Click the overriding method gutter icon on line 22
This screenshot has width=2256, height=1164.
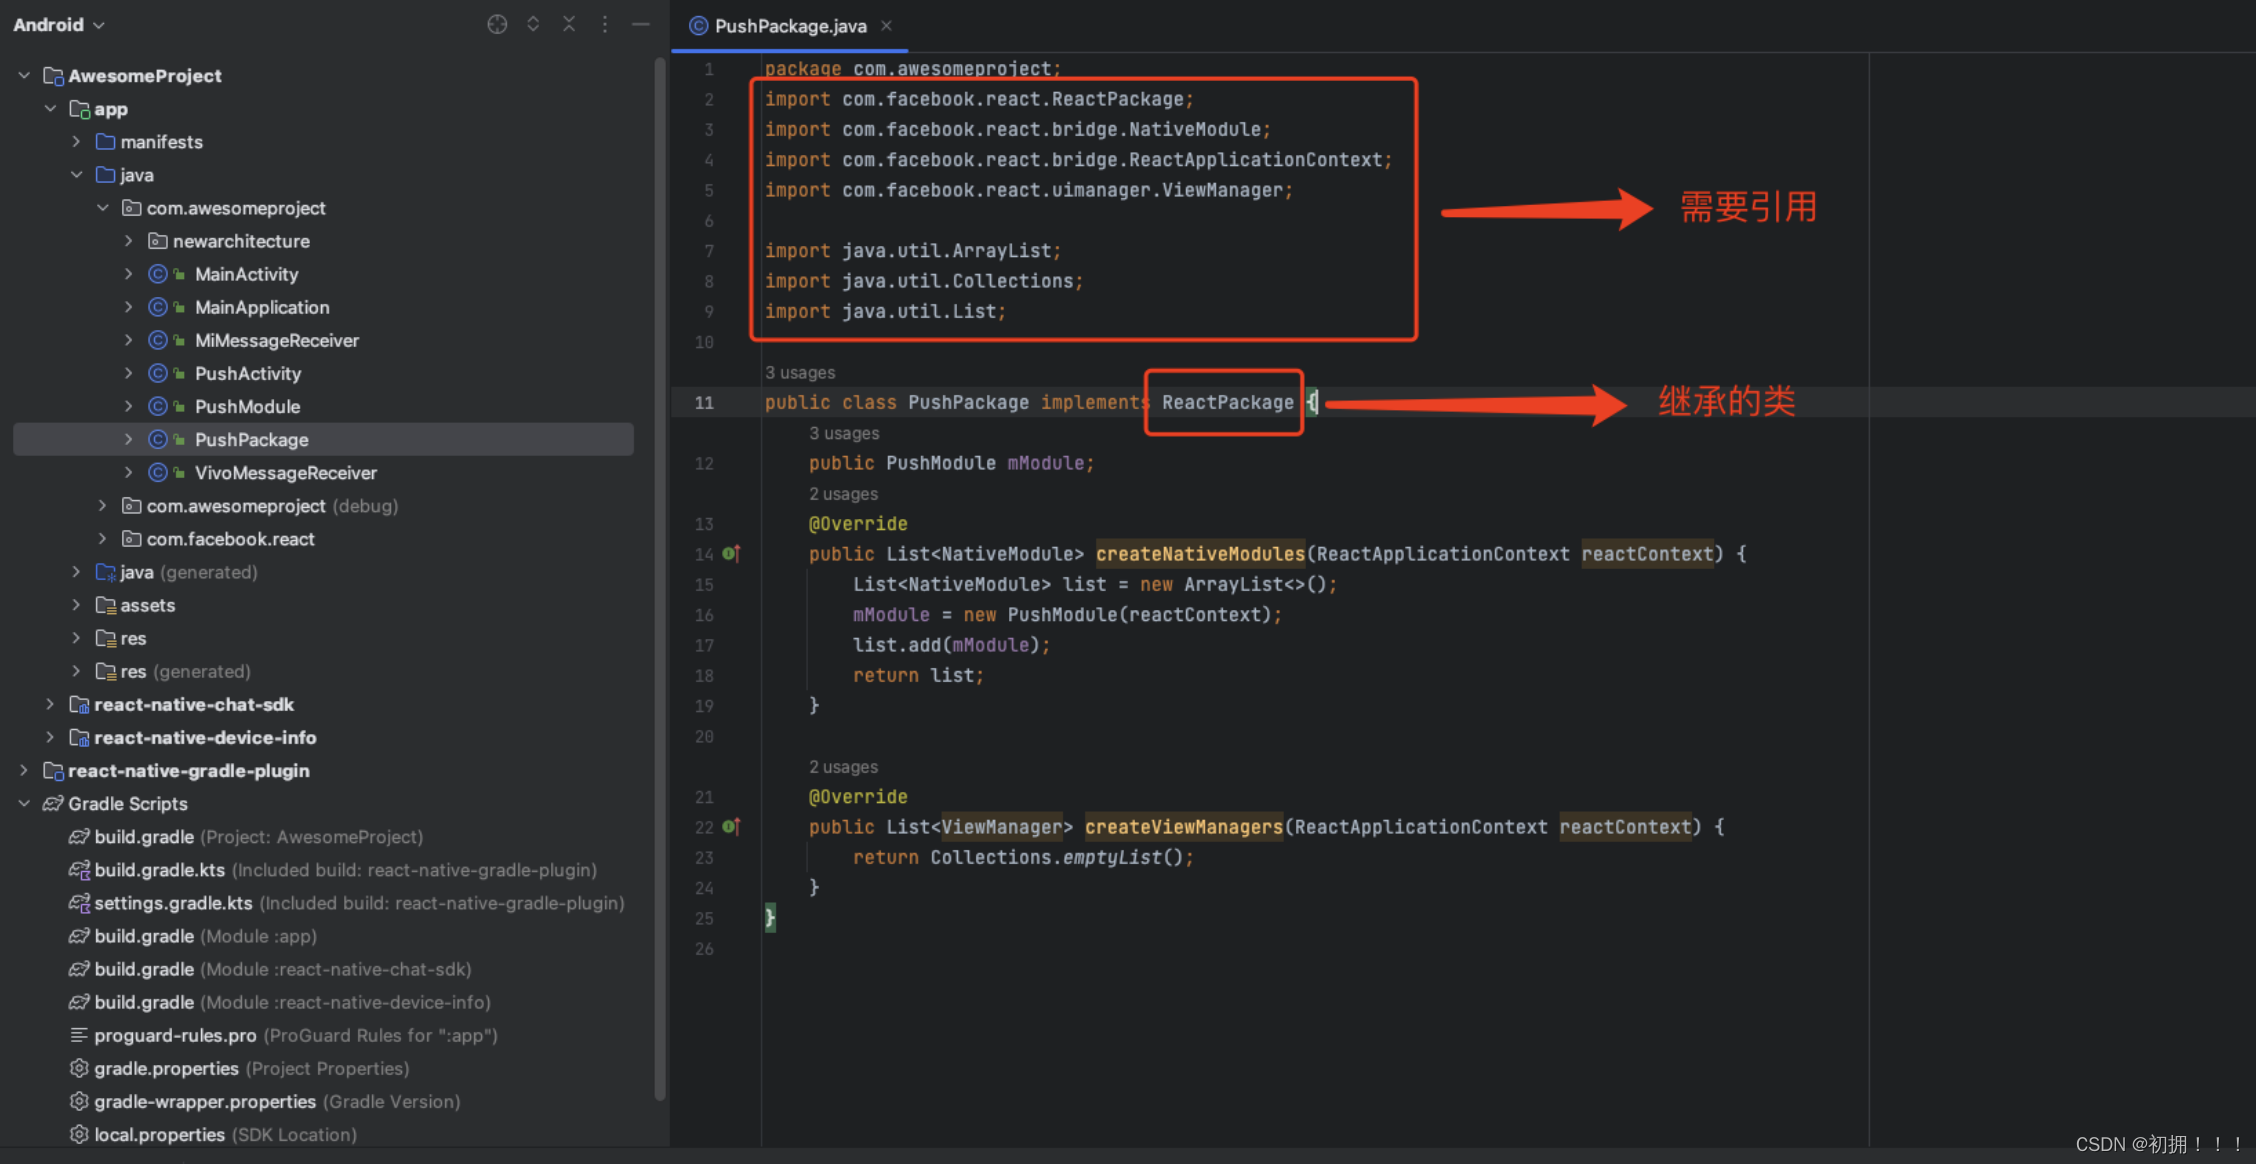pyautogui.click(x=731, y=826)
